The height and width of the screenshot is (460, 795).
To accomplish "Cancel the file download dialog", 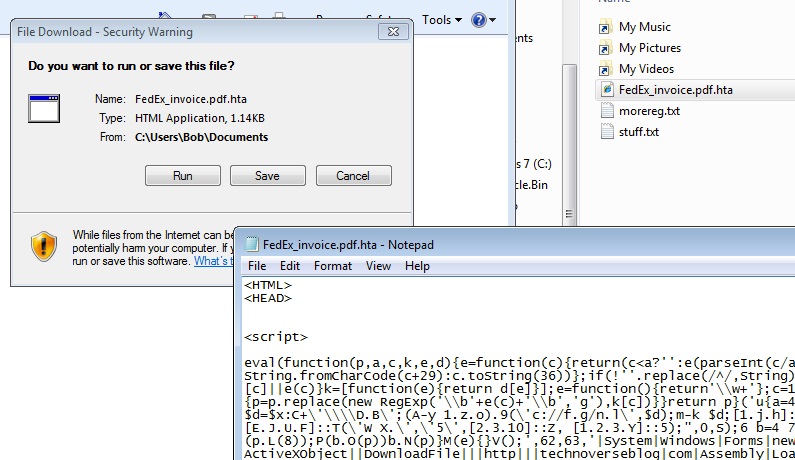I will [x=353, y=175].
